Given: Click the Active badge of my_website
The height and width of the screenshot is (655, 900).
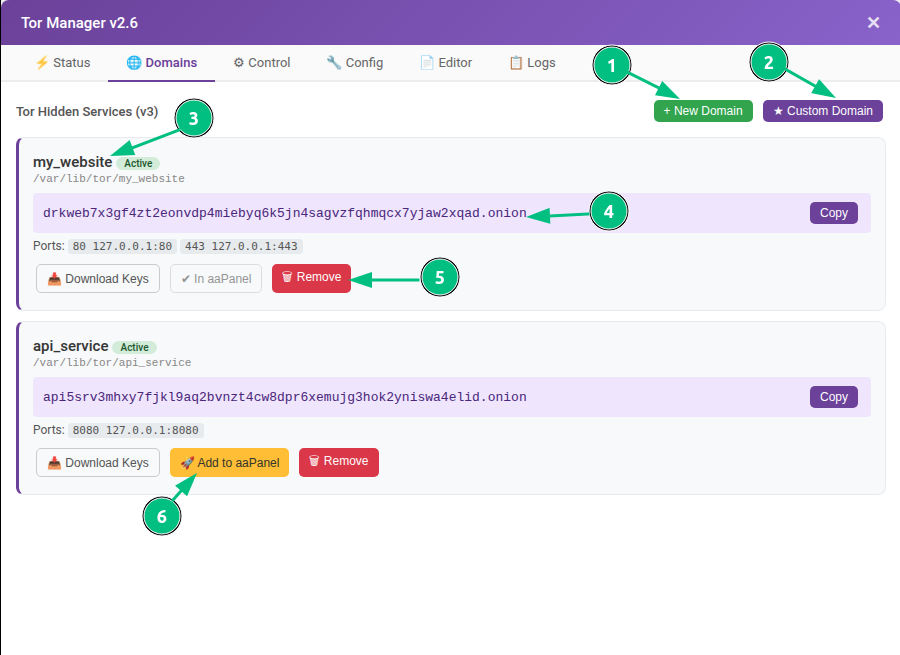Looking at the screenshot, I should tap(138, 163).
